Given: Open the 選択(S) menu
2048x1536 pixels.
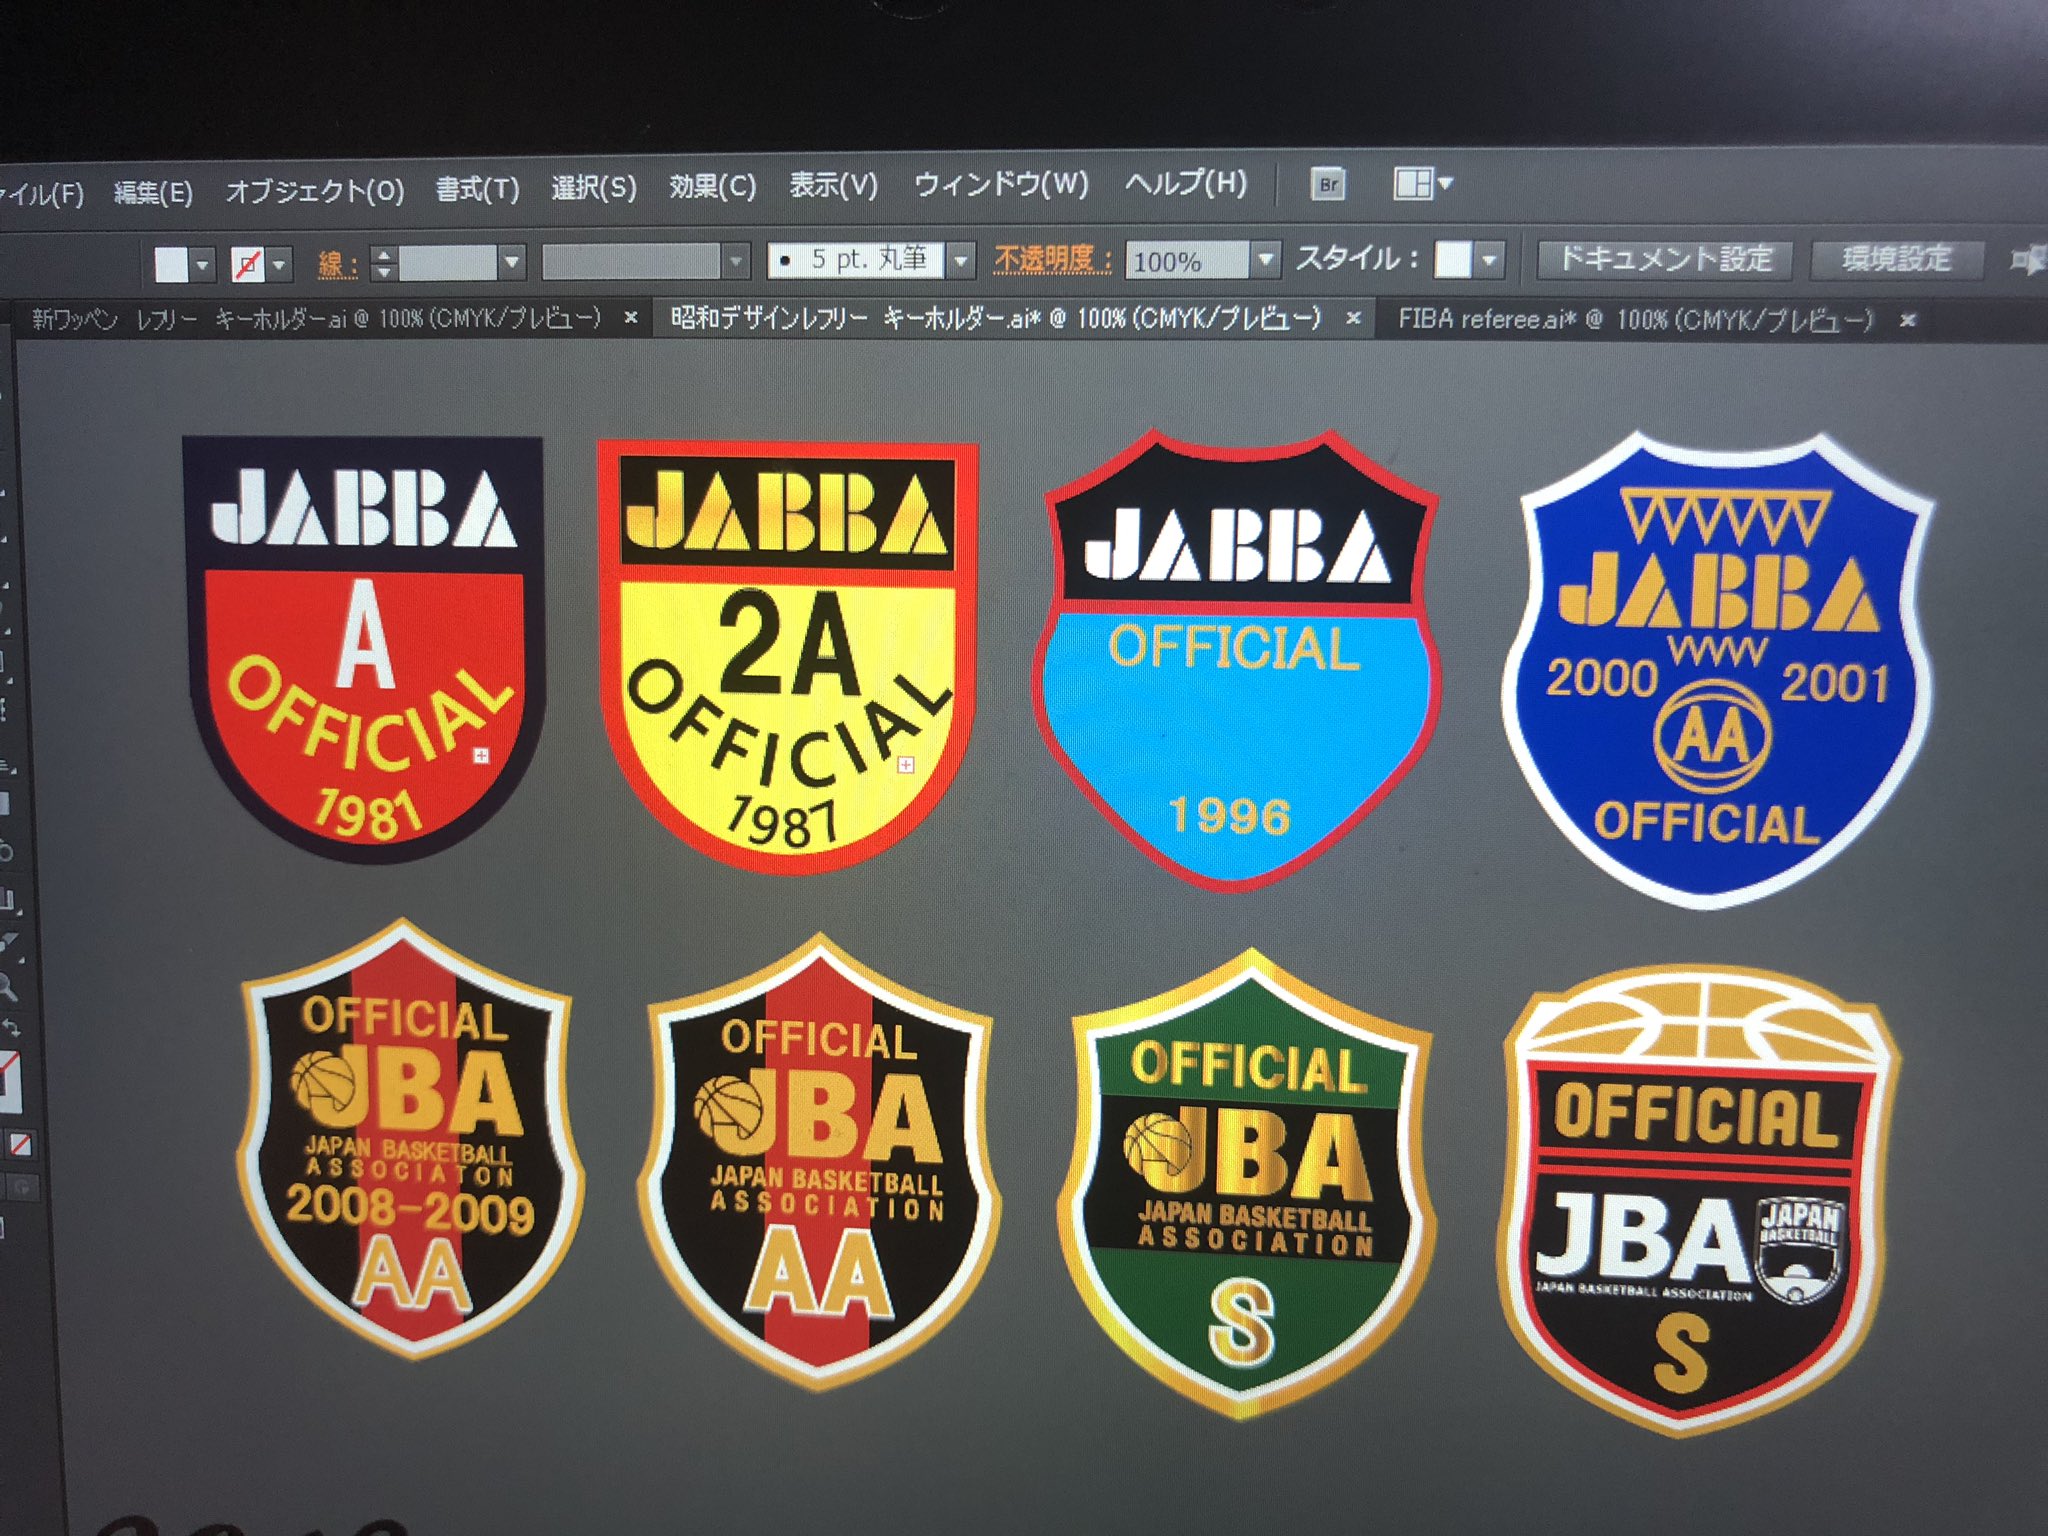Looking at the screenshot, I should [594, 187].
